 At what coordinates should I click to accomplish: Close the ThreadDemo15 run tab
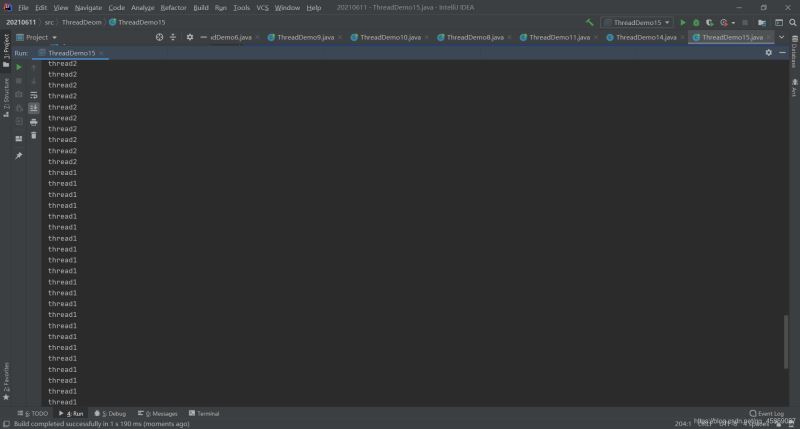[x=101, y=53]
